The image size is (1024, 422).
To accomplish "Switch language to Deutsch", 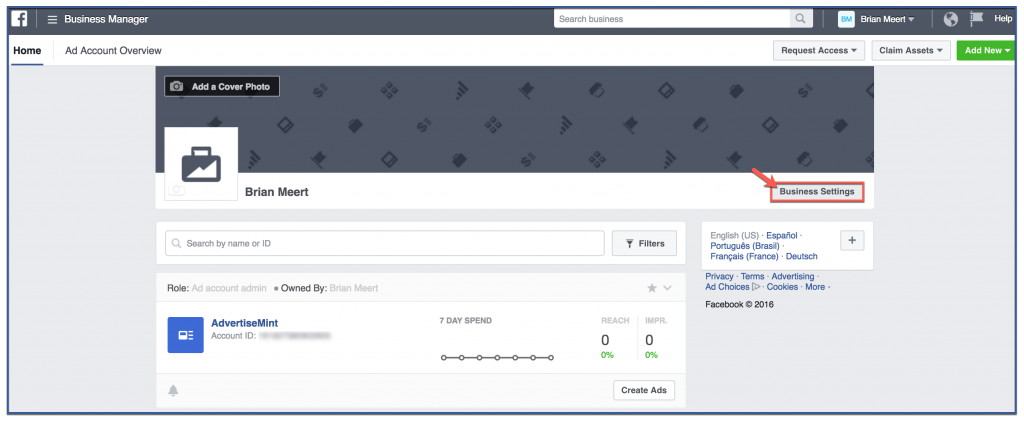I will pos(801,256).
